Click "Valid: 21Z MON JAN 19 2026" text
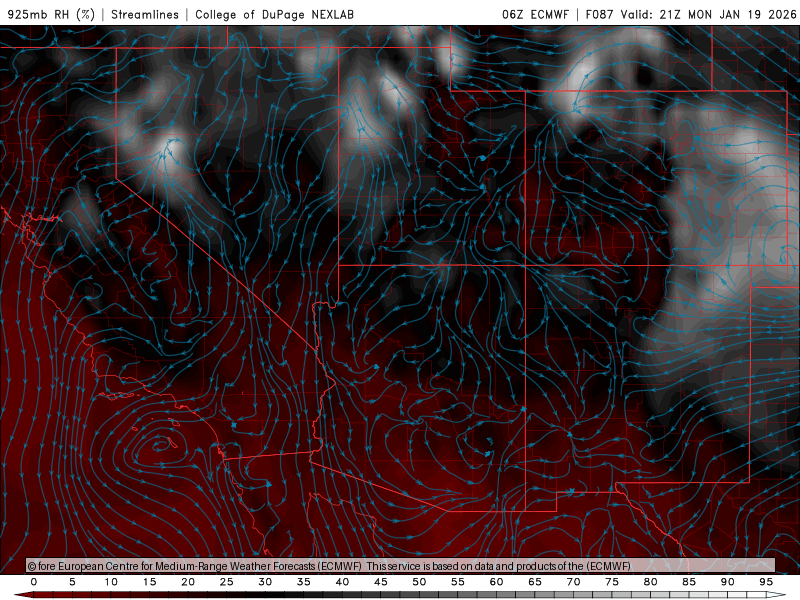The width and height of the screenshot is (800, 600). coord(708,14)
